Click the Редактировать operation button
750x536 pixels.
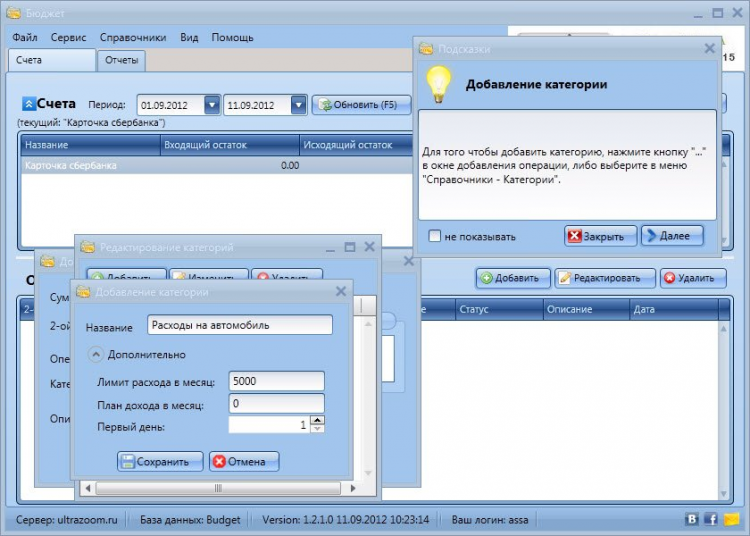click(605, 278)
